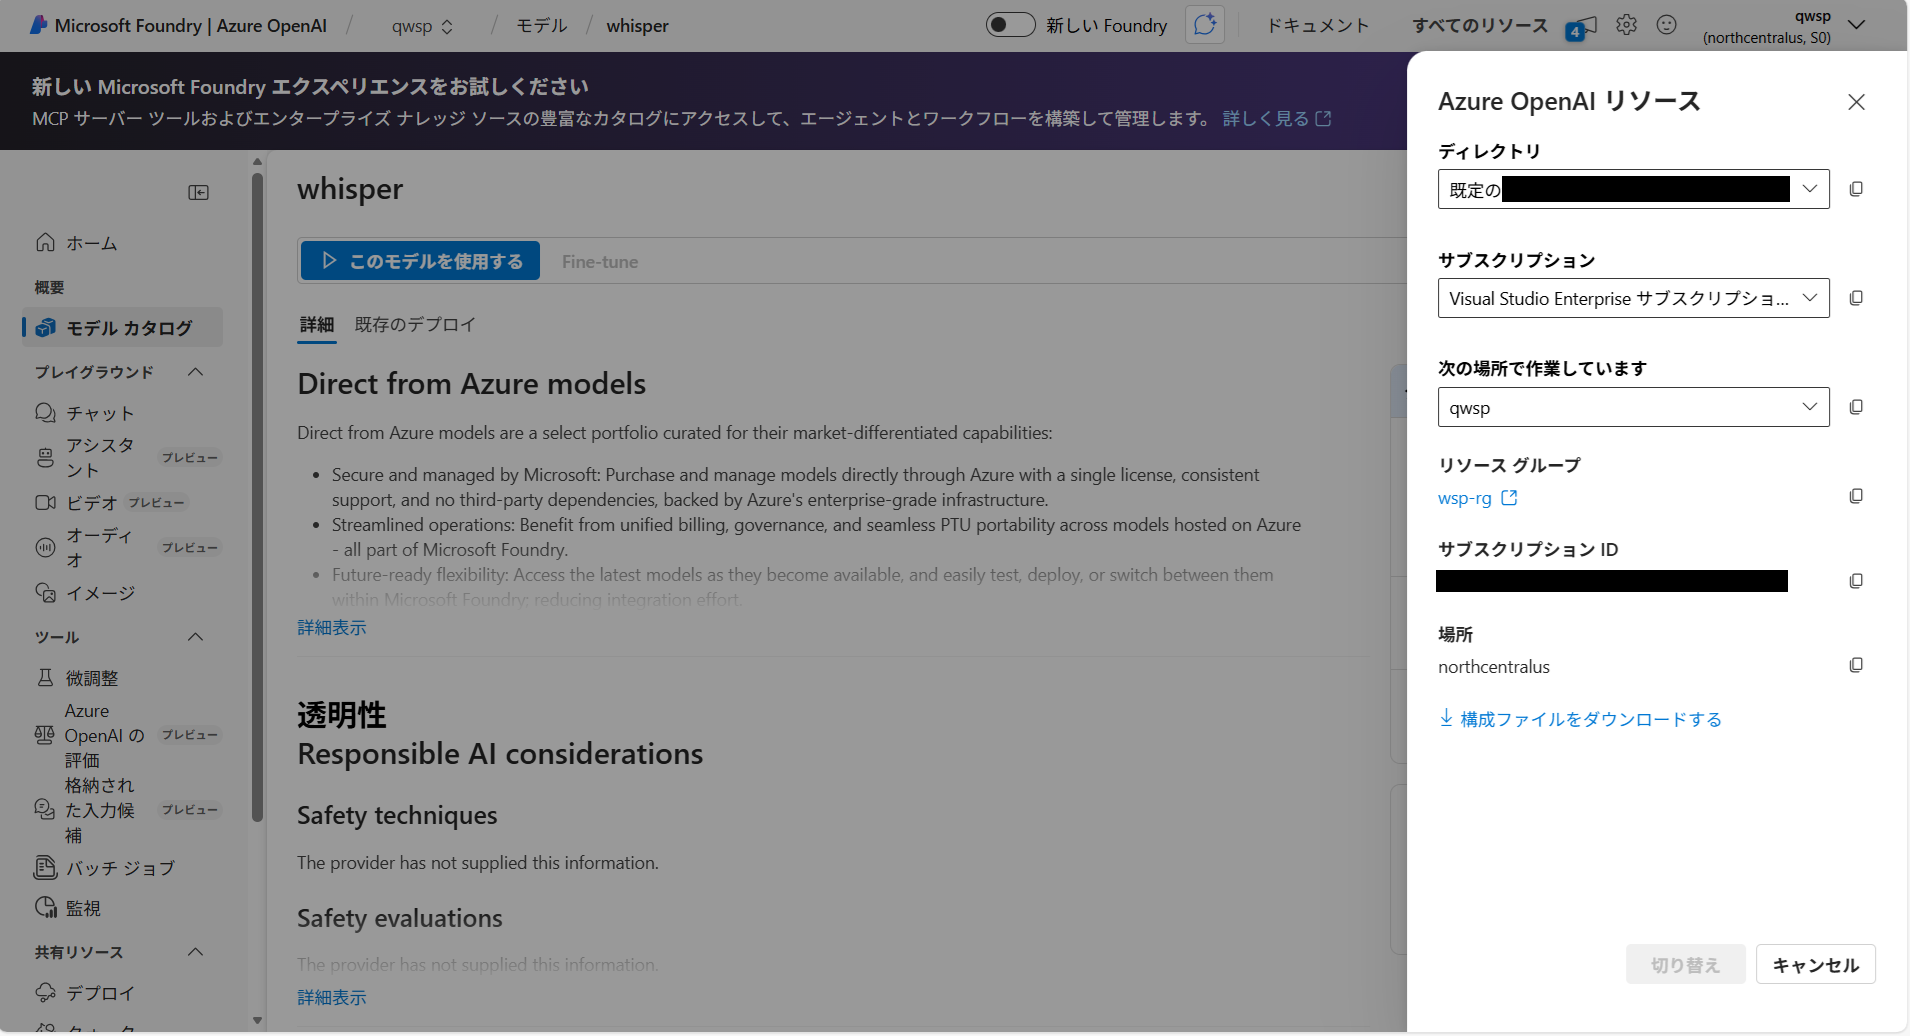The width and height of the screenshot is (1910, 1036).
Task: Copy the resource group name icon
Action: (x=1856, y=496)
